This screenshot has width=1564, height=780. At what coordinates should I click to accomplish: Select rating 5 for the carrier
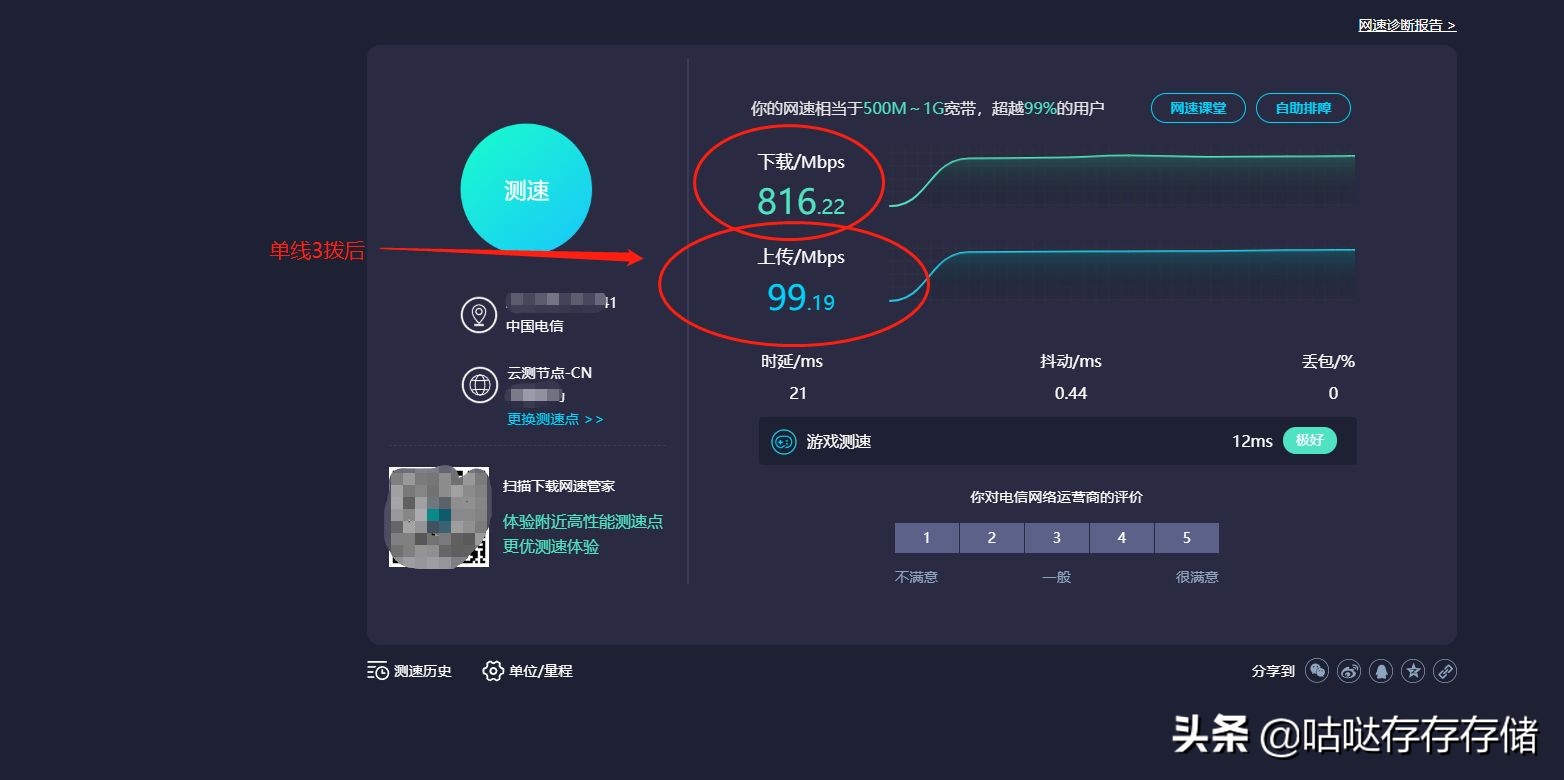click(1186, 537)
